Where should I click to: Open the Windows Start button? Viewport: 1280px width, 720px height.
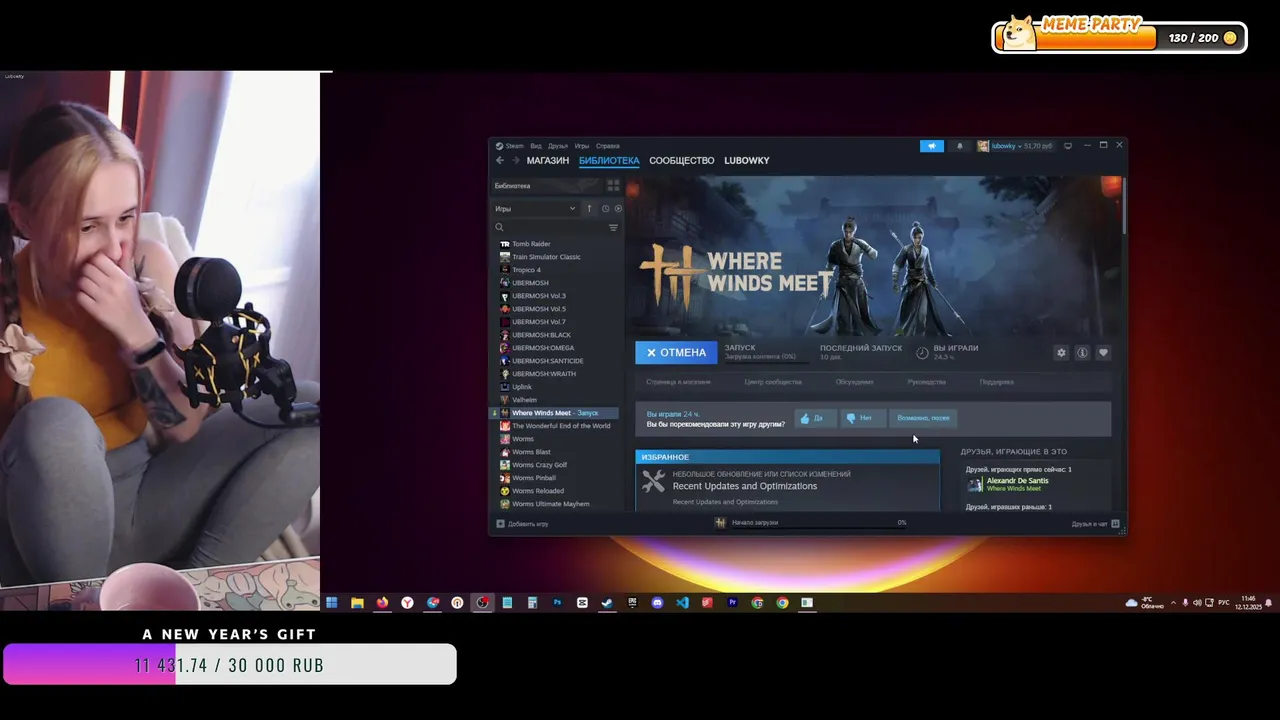[332, 603]
